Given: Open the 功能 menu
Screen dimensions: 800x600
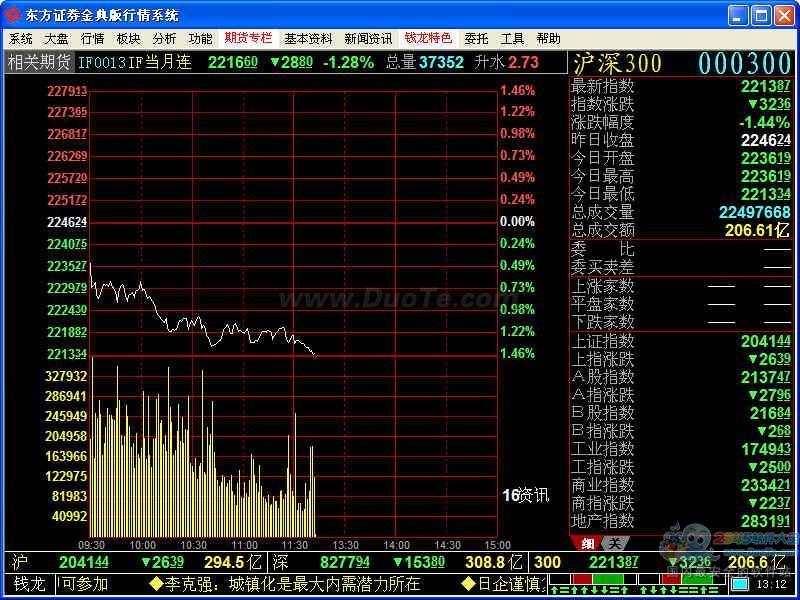Looking at the screenshot, I should [200, 39].
